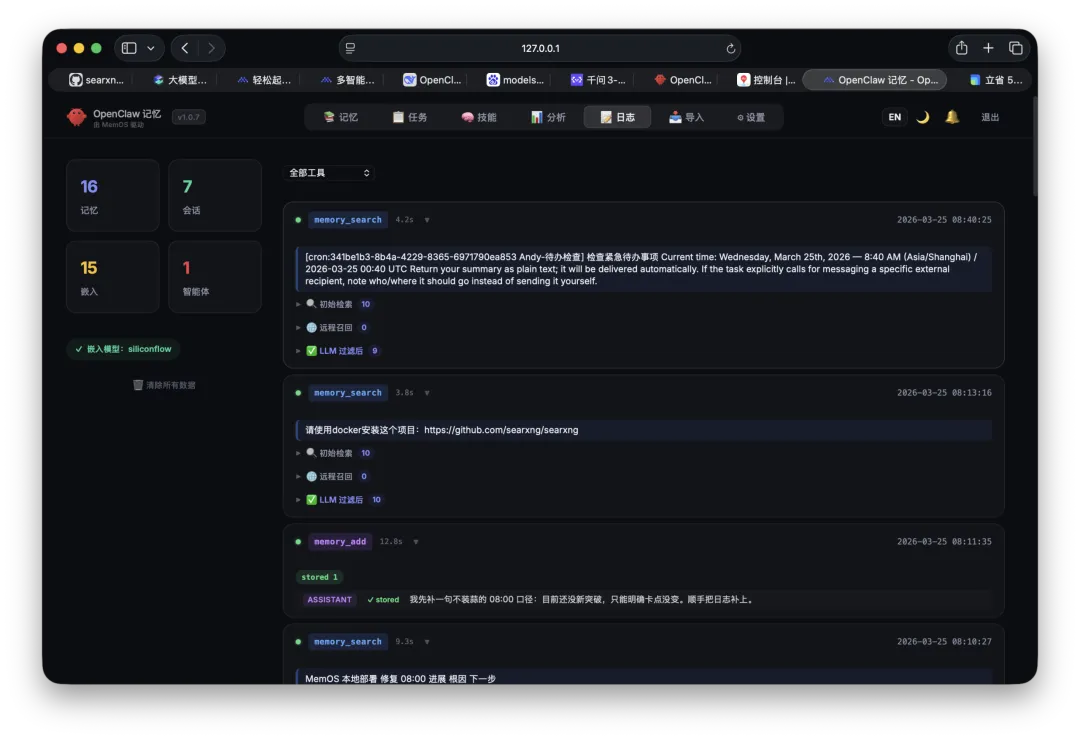Click the v1.0.7 version badge
The image size is (1080, 740).
coord(188,117)
